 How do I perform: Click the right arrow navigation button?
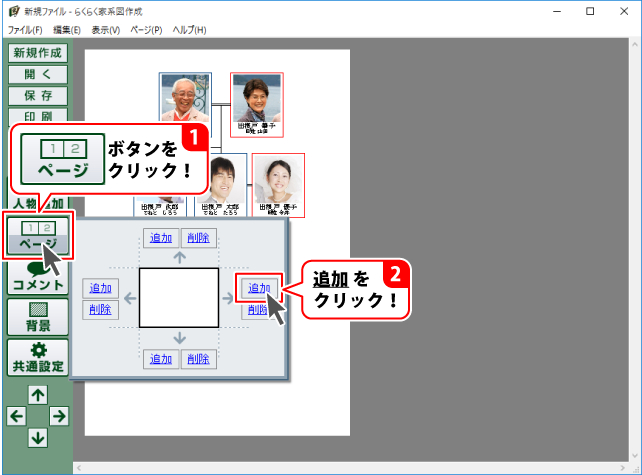pyautogui.click(x=59, y=416)
